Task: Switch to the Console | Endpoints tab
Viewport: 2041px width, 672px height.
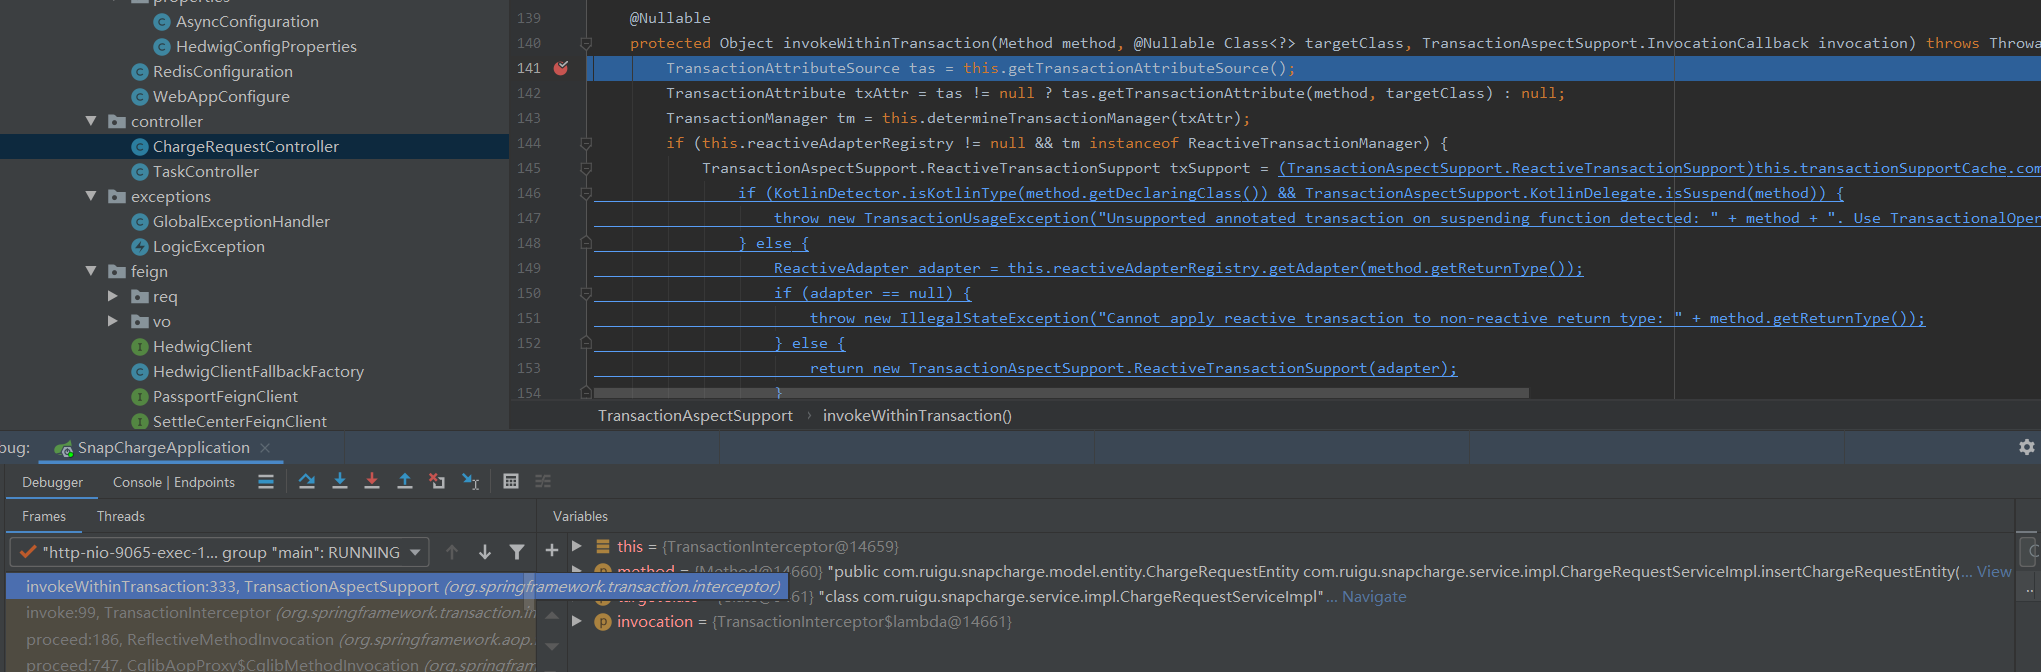Action: point(174,482)
